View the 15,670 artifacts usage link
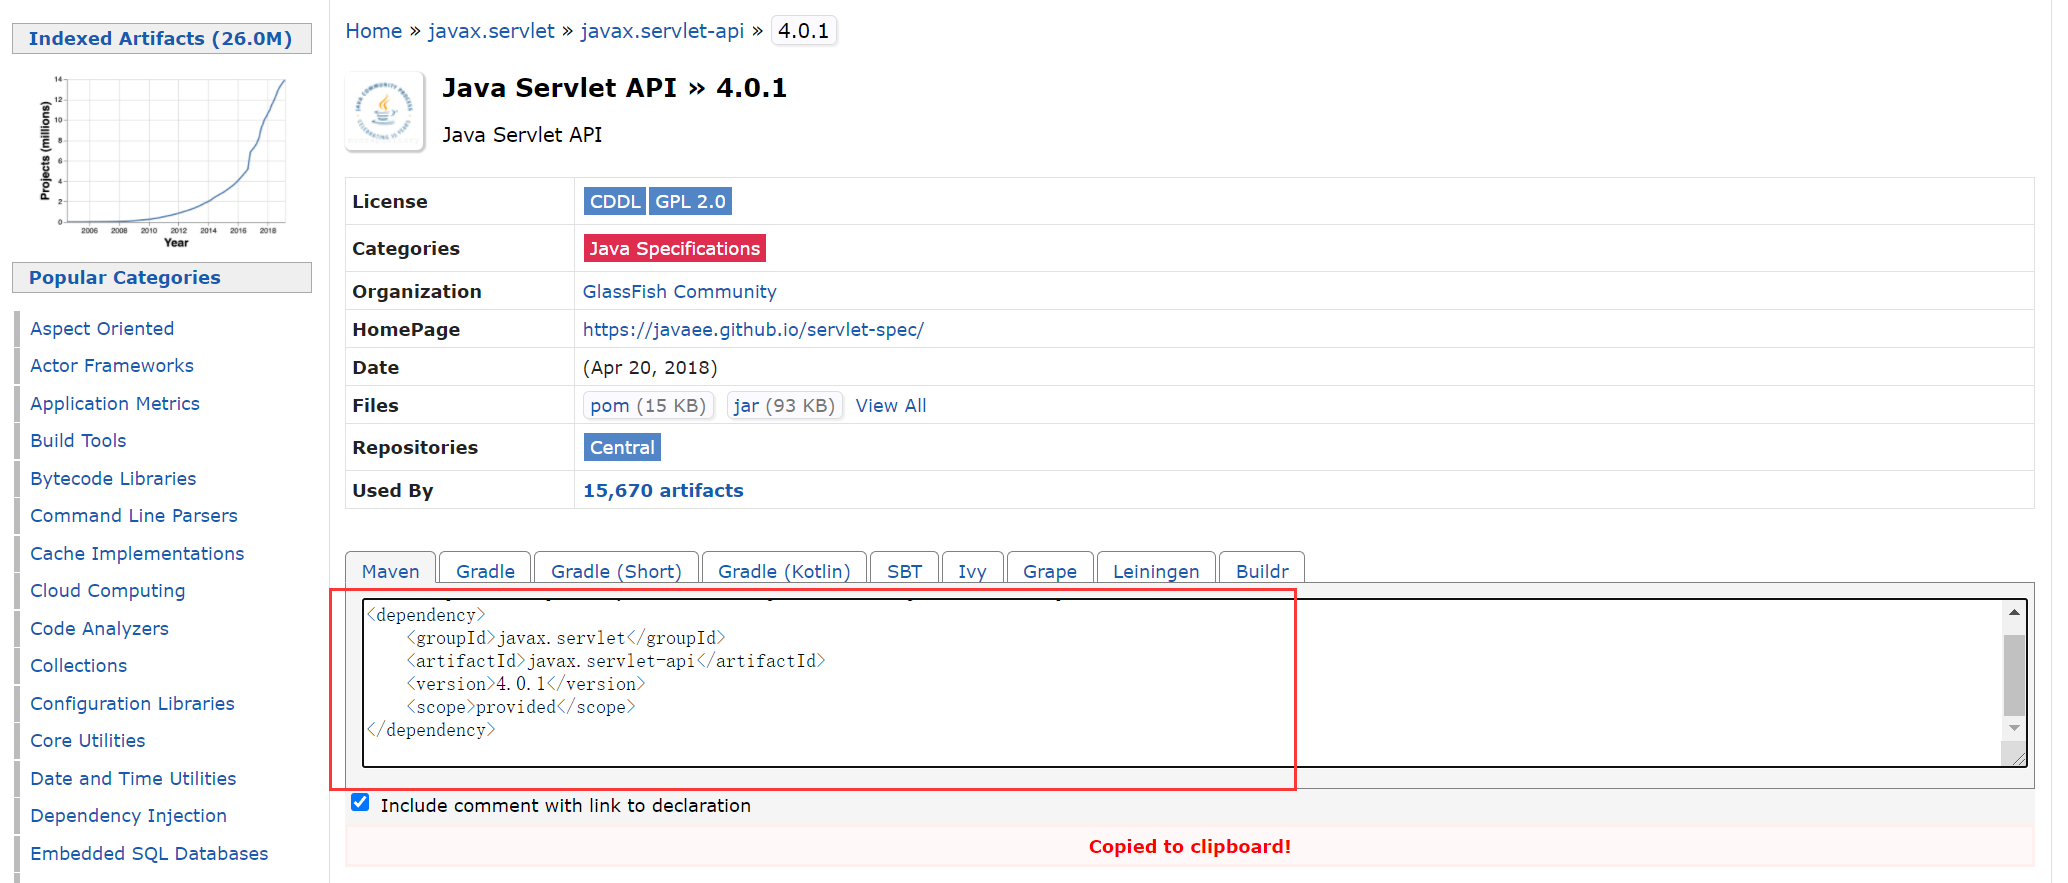The height and width of the screenshot is (883, 2068). (x=663, y=490)
